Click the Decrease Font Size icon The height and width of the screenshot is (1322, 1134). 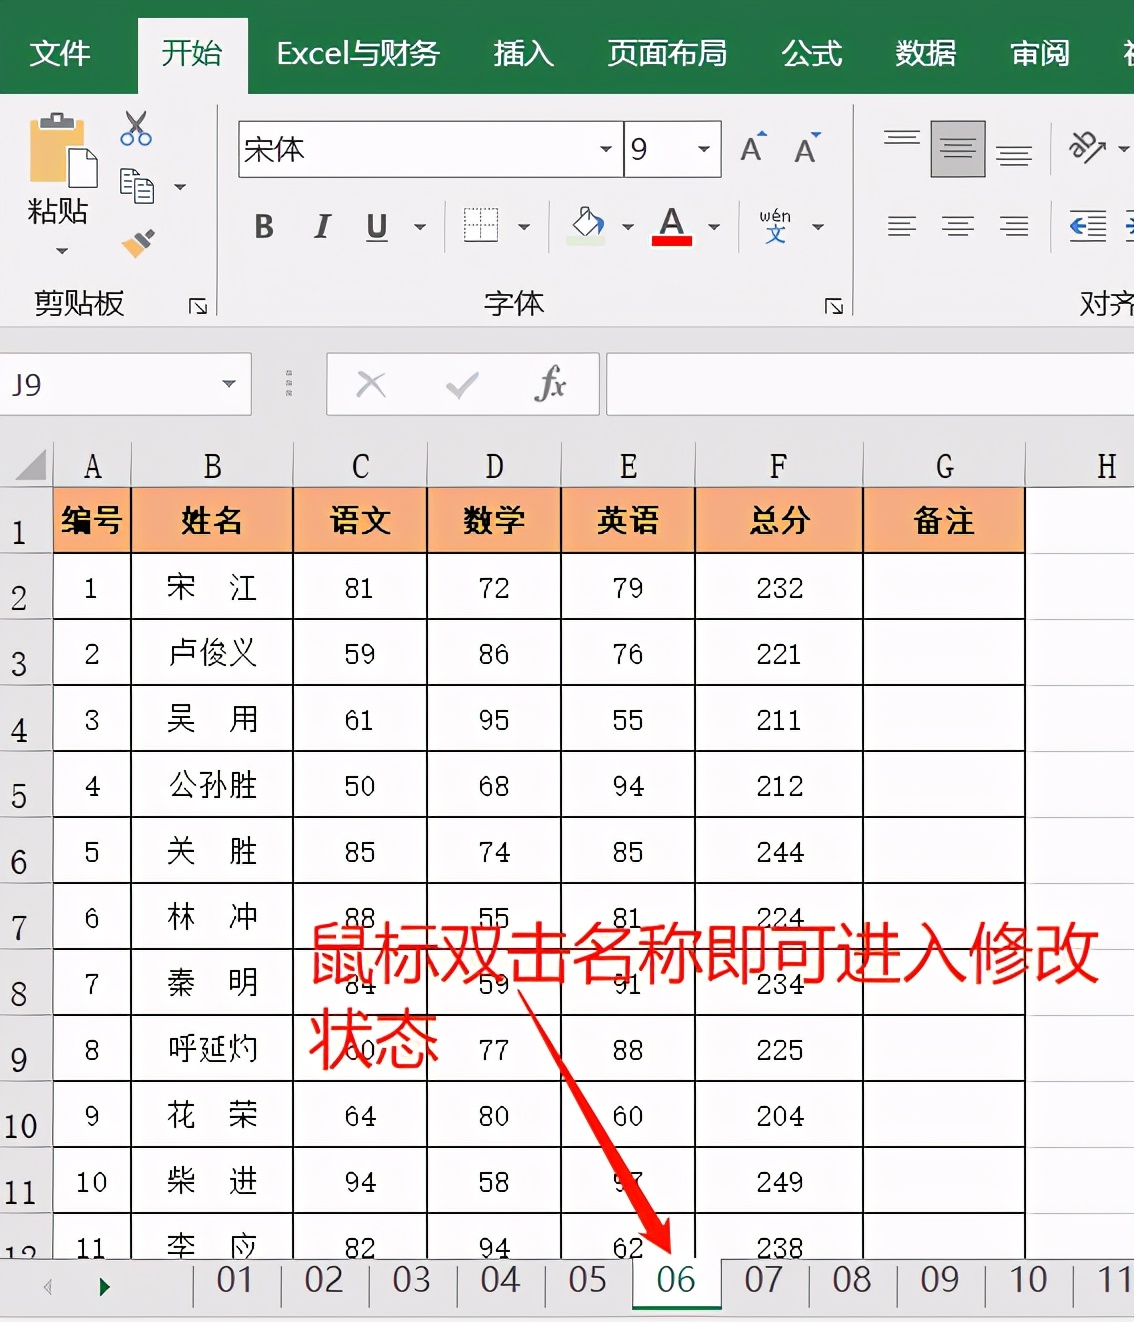(x=806, y=149)
